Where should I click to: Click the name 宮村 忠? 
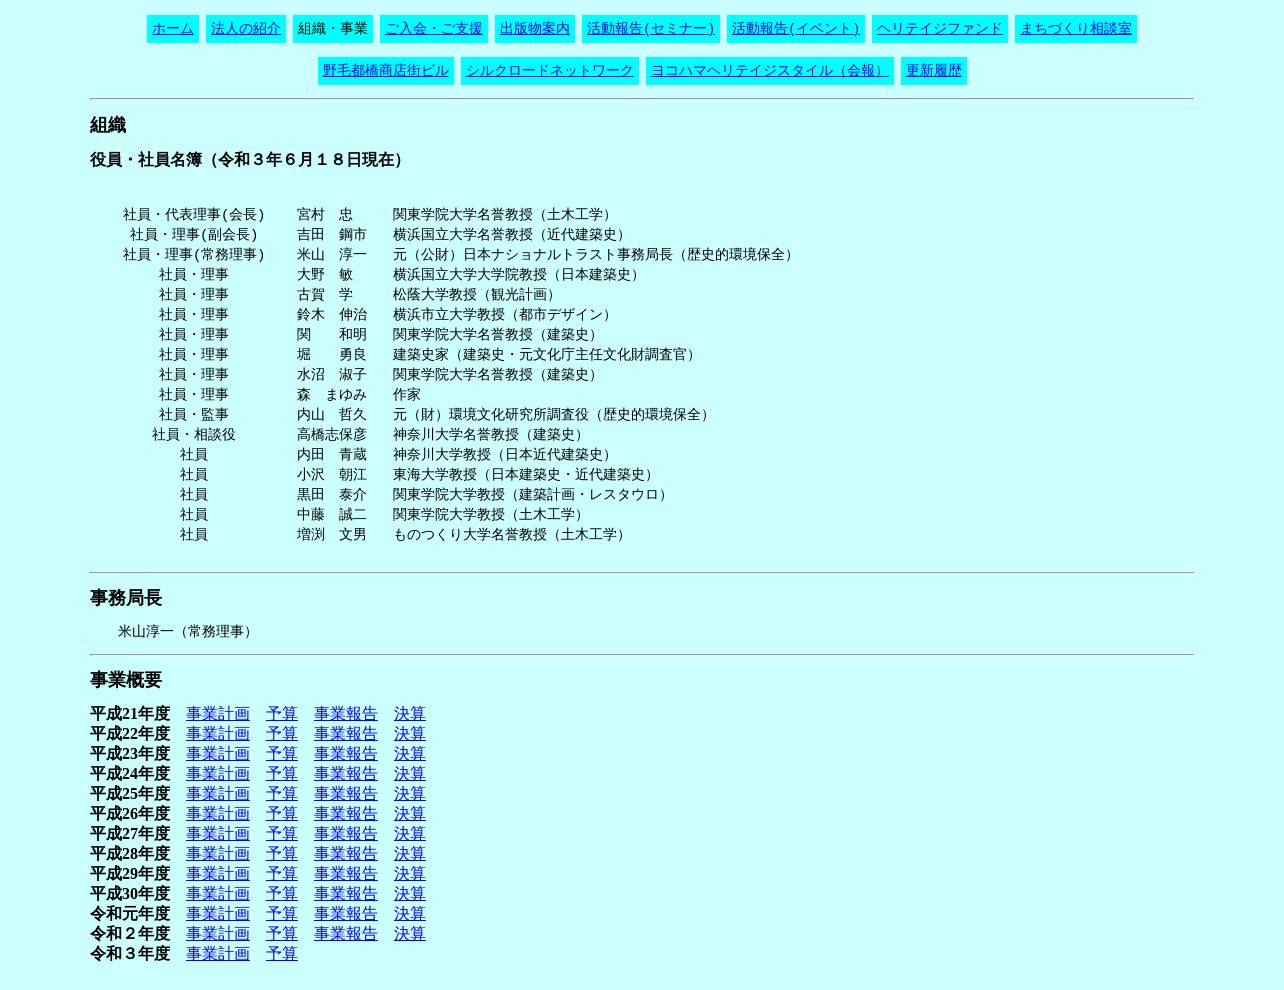tap(325, 215)
